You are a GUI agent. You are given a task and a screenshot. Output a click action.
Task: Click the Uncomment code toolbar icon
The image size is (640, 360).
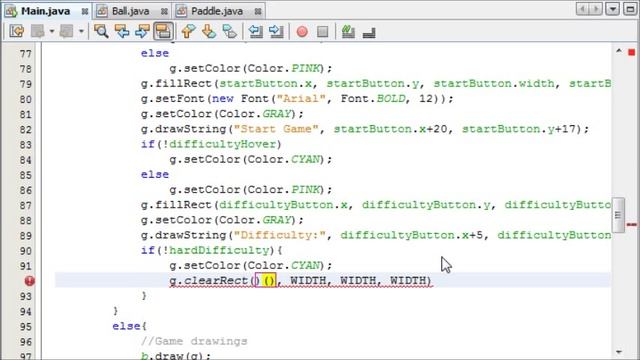(369, 32)
